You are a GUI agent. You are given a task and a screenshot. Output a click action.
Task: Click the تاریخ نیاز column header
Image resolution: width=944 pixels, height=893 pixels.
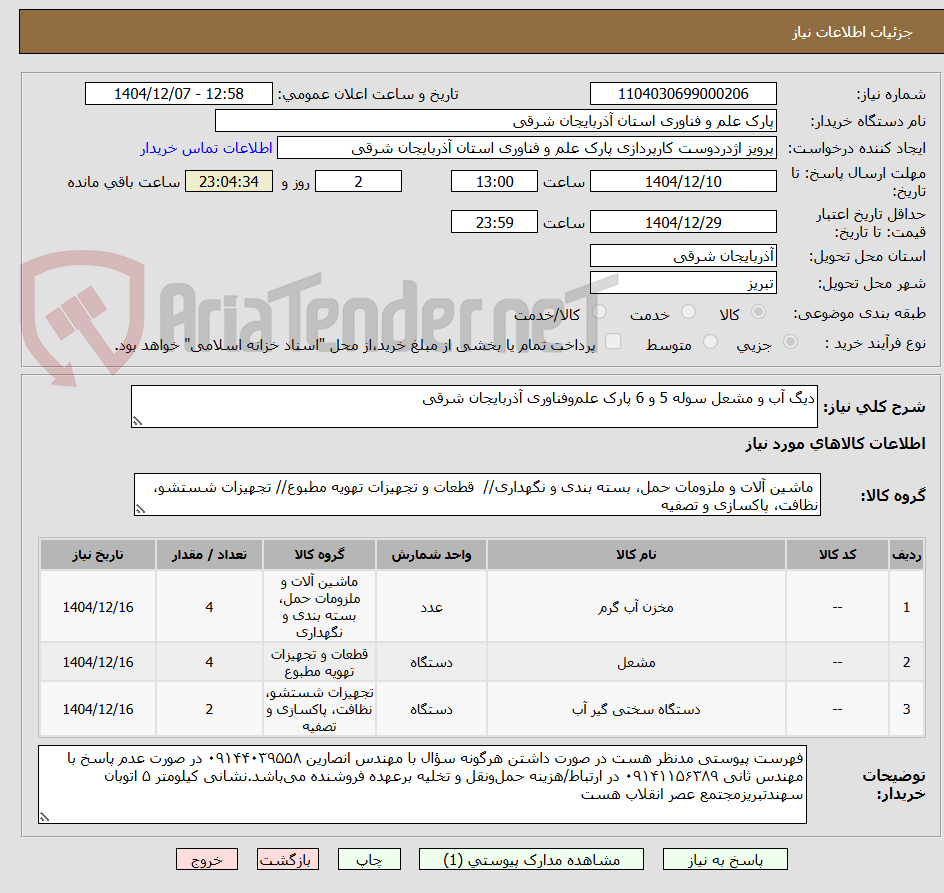click(98, 555)
